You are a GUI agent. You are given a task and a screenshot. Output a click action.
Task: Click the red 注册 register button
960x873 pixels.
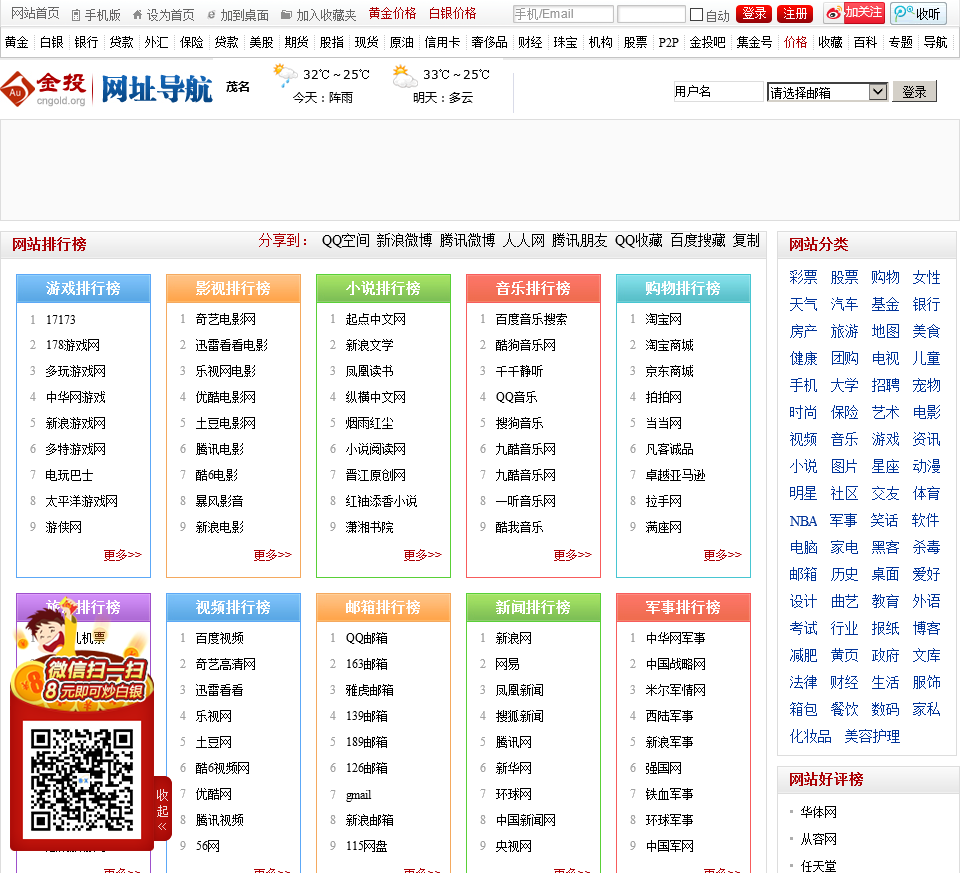[x=795, y=13]
